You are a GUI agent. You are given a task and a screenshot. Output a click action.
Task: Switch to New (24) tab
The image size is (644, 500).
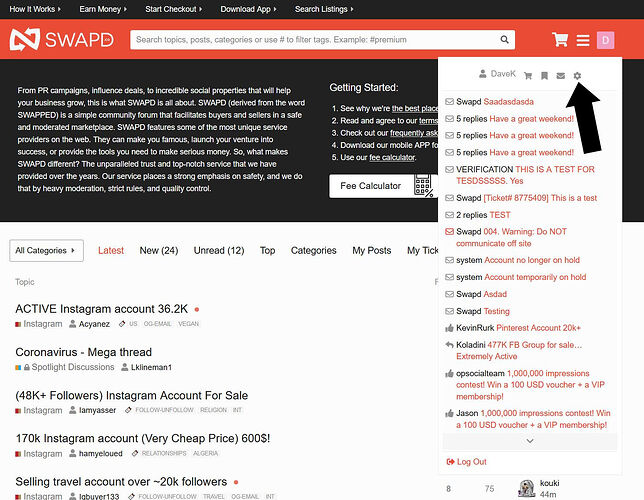click(159, 251)
